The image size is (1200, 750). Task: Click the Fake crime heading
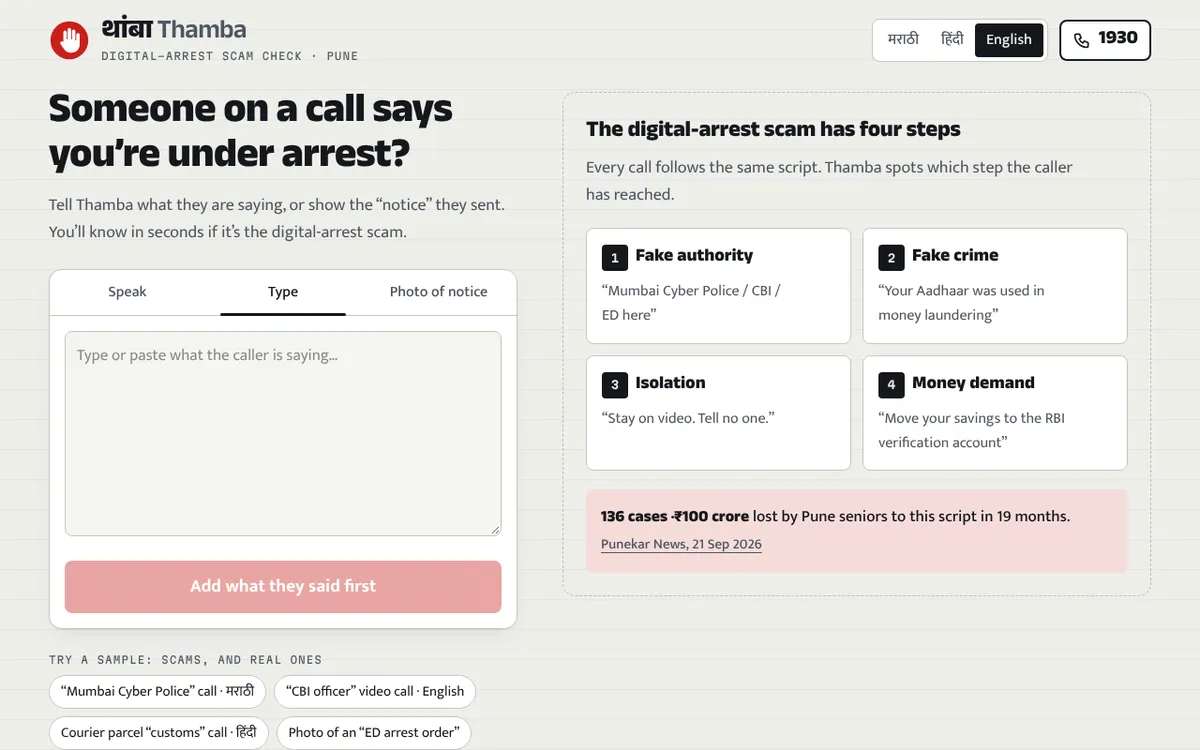[x=955, y=255]
